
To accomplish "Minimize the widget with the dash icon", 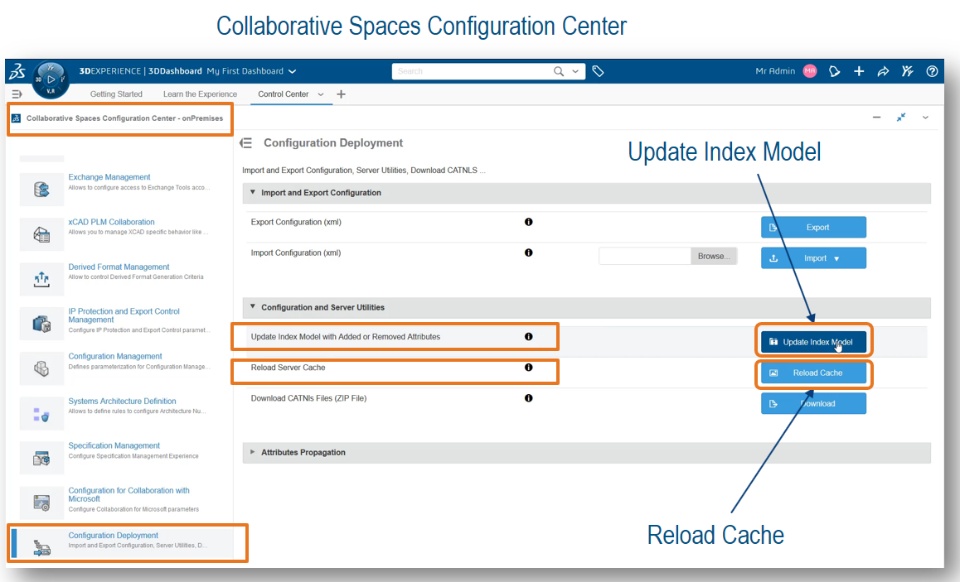I will tap(877, 118).
